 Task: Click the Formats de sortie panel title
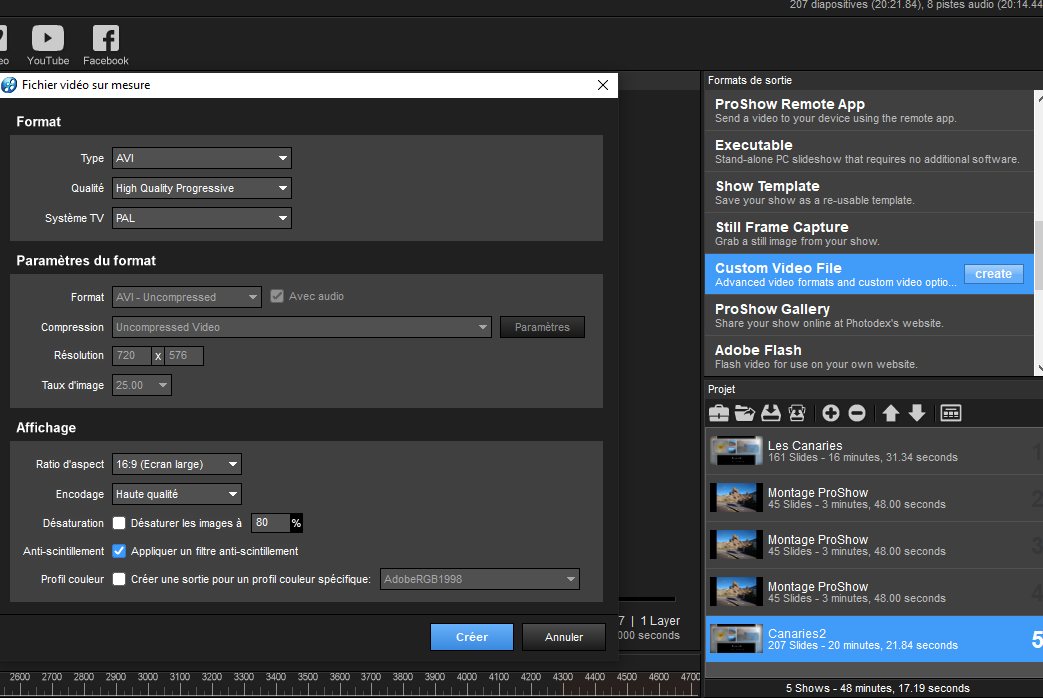pos(750,80)
